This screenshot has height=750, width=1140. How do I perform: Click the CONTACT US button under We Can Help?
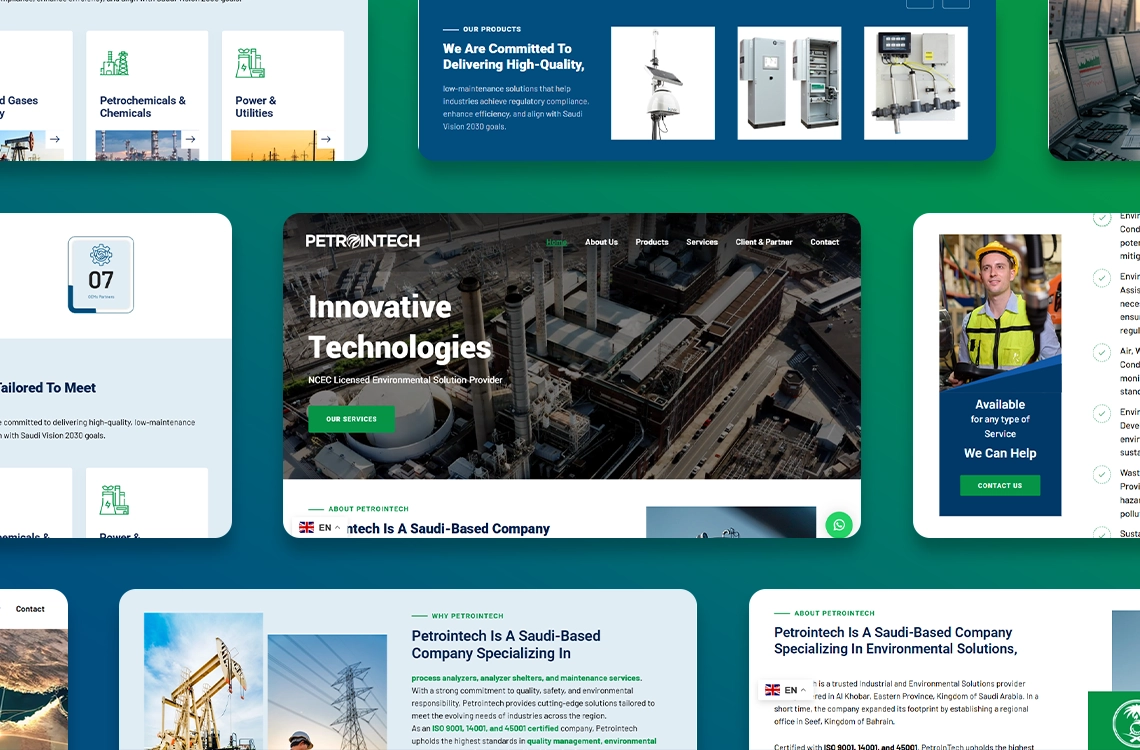pyautogui.click(x=999, y=485)
